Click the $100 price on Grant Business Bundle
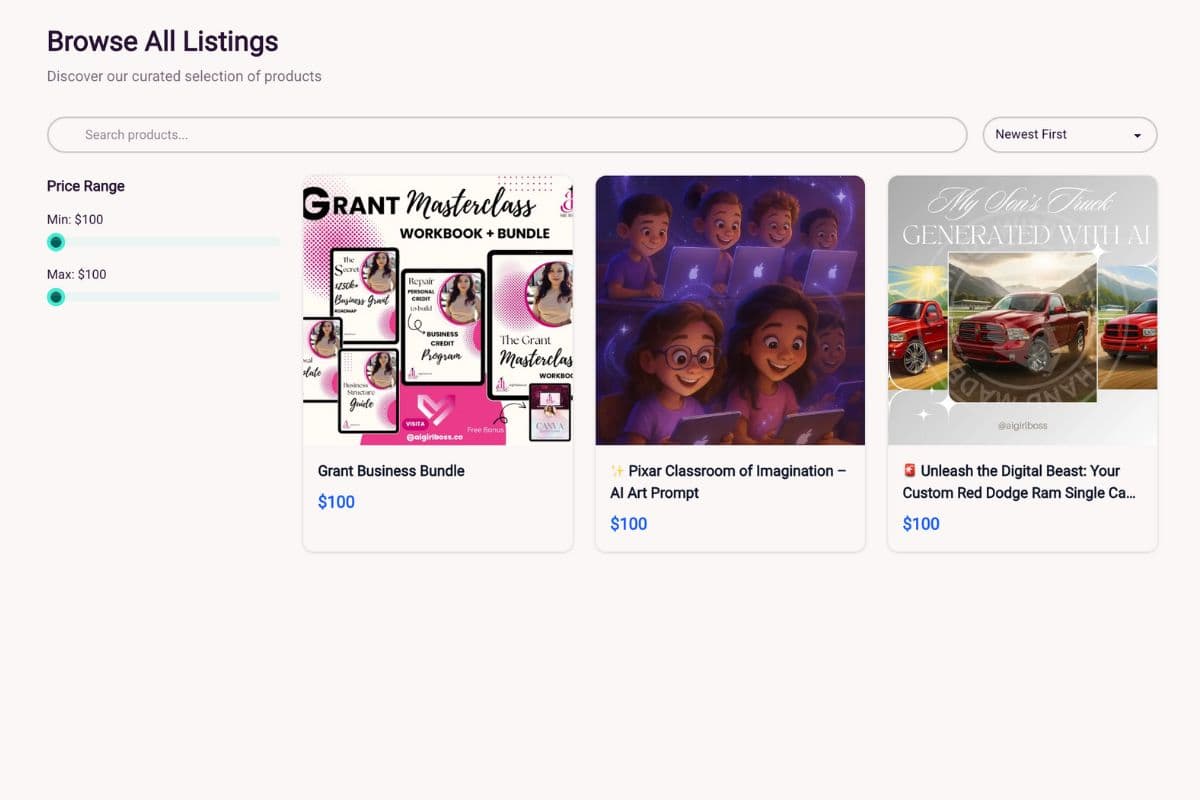Screen dimensions: 1200x800 point(336,501)
